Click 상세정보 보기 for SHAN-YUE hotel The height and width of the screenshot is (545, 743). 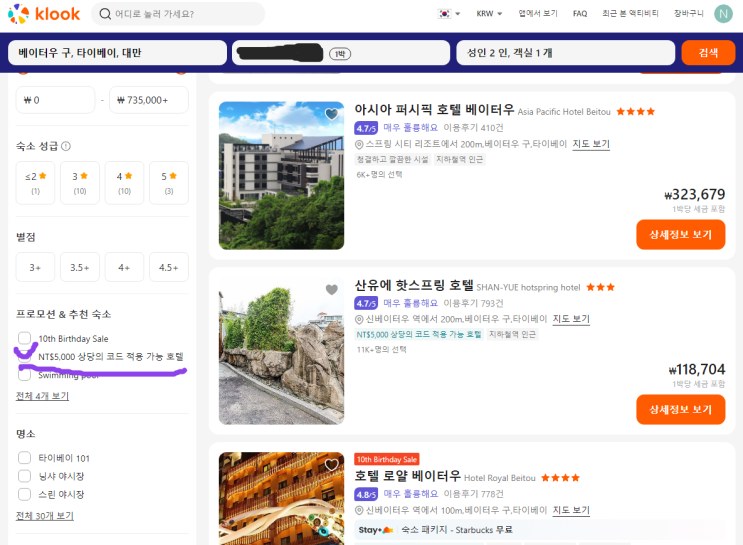pyautogui.click(x=680, y=409)
